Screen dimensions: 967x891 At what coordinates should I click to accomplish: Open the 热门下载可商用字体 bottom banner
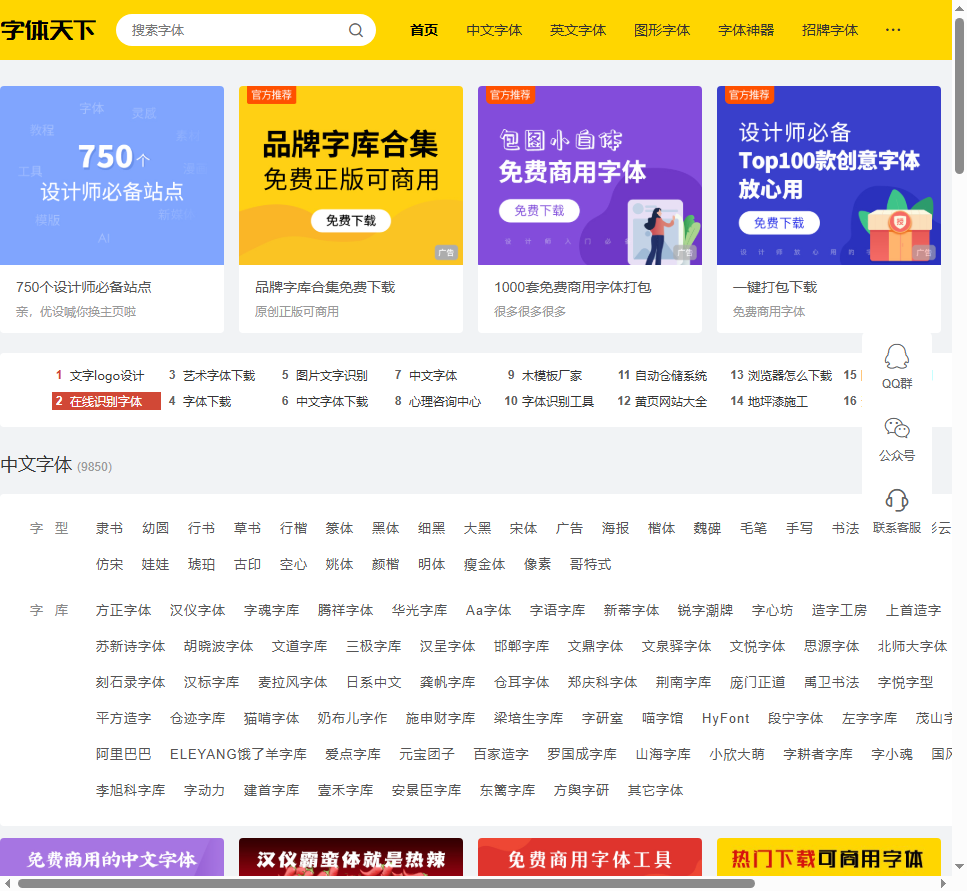pyautogui.click(x=828, y=858)
